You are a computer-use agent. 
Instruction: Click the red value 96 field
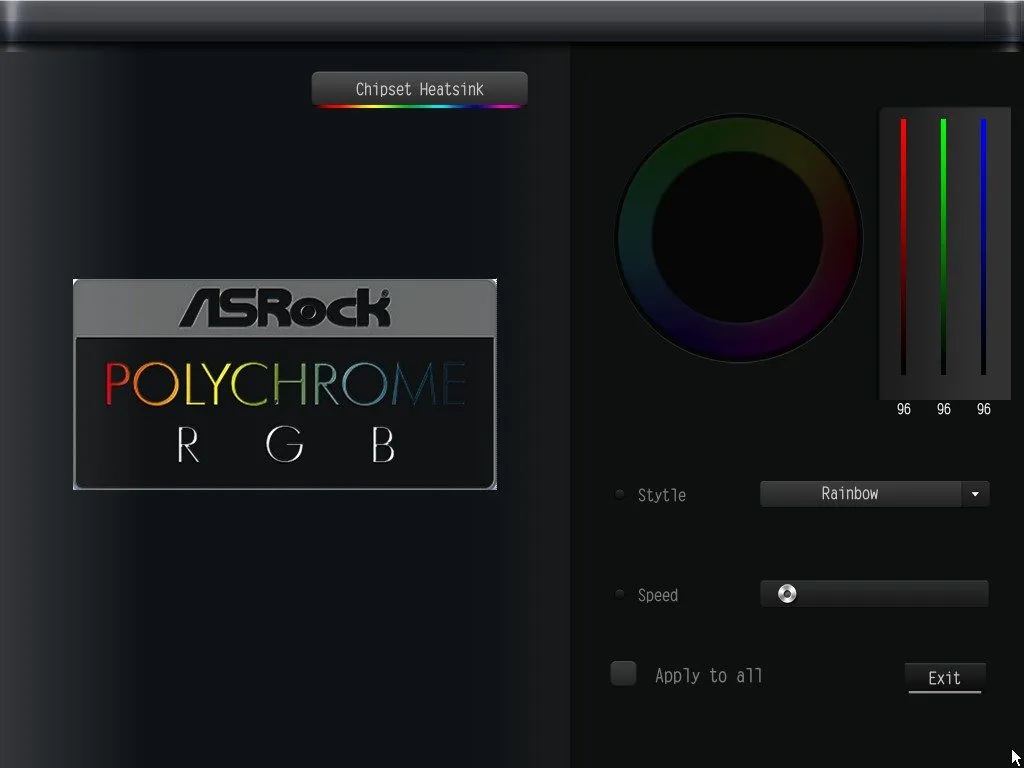pos(903,409)
